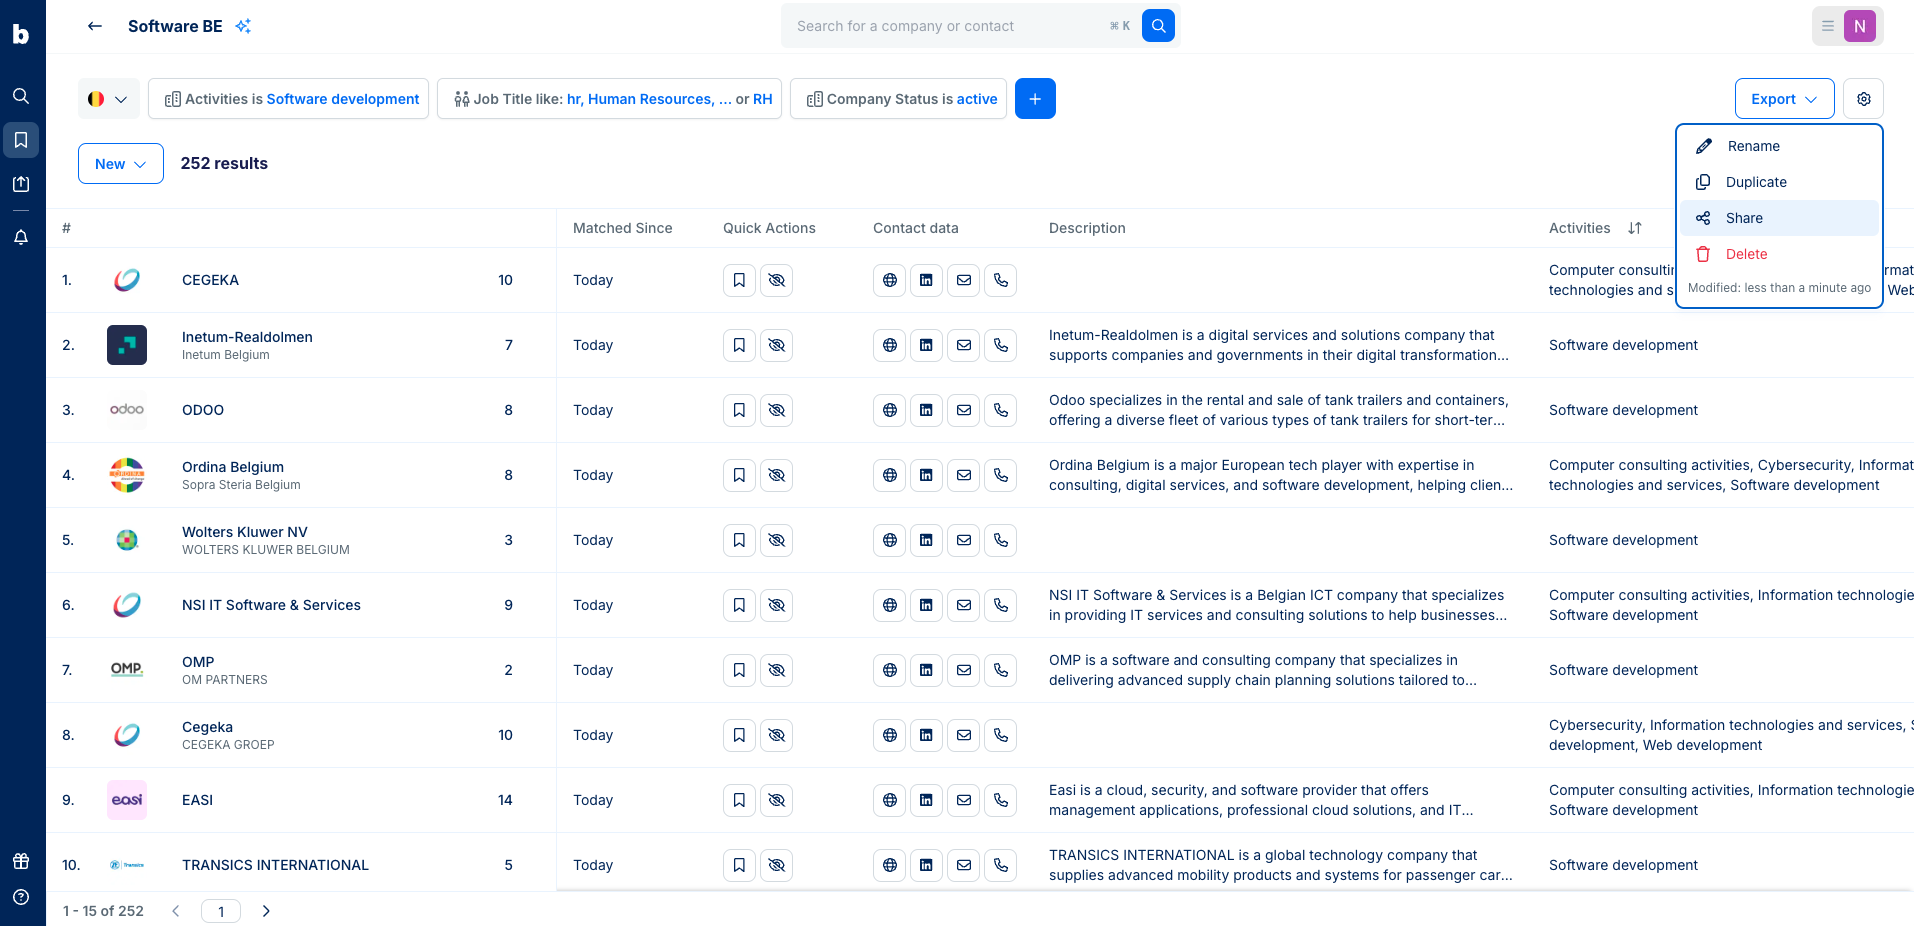This screenshot has height=926, width=1914.
Task: Open website globe for OMP row
Action: coord(890,670)
